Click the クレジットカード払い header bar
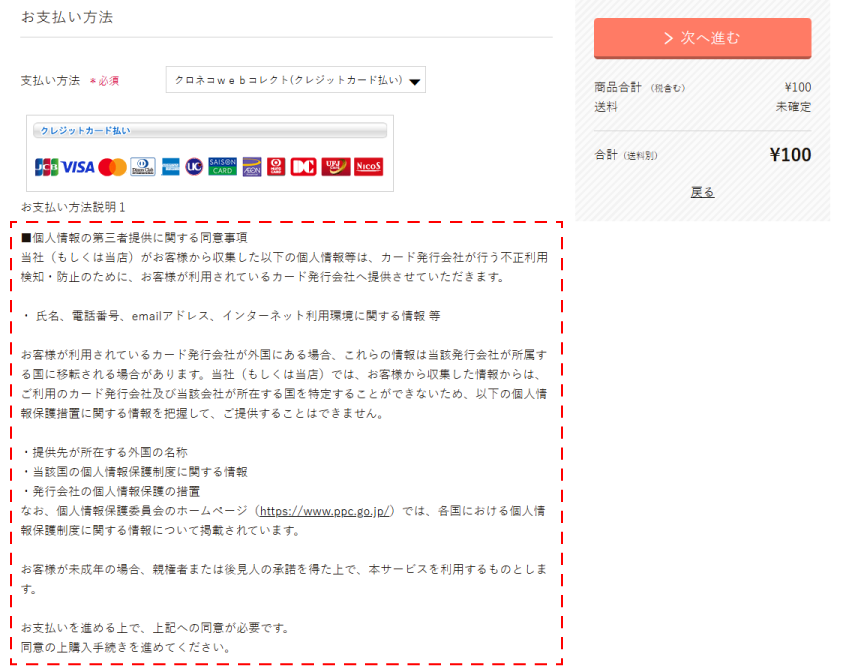843x668 pixels. [211, 130]
